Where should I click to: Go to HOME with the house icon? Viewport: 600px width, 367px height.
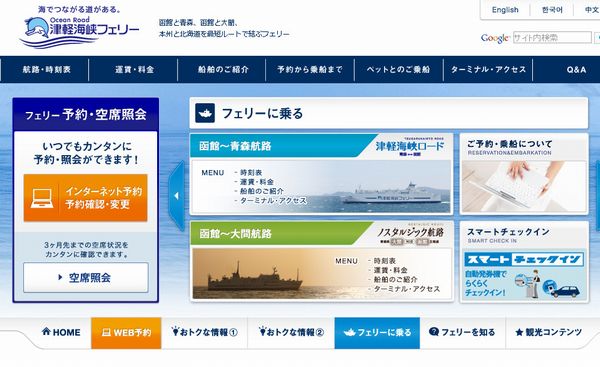tap(61, 332)
